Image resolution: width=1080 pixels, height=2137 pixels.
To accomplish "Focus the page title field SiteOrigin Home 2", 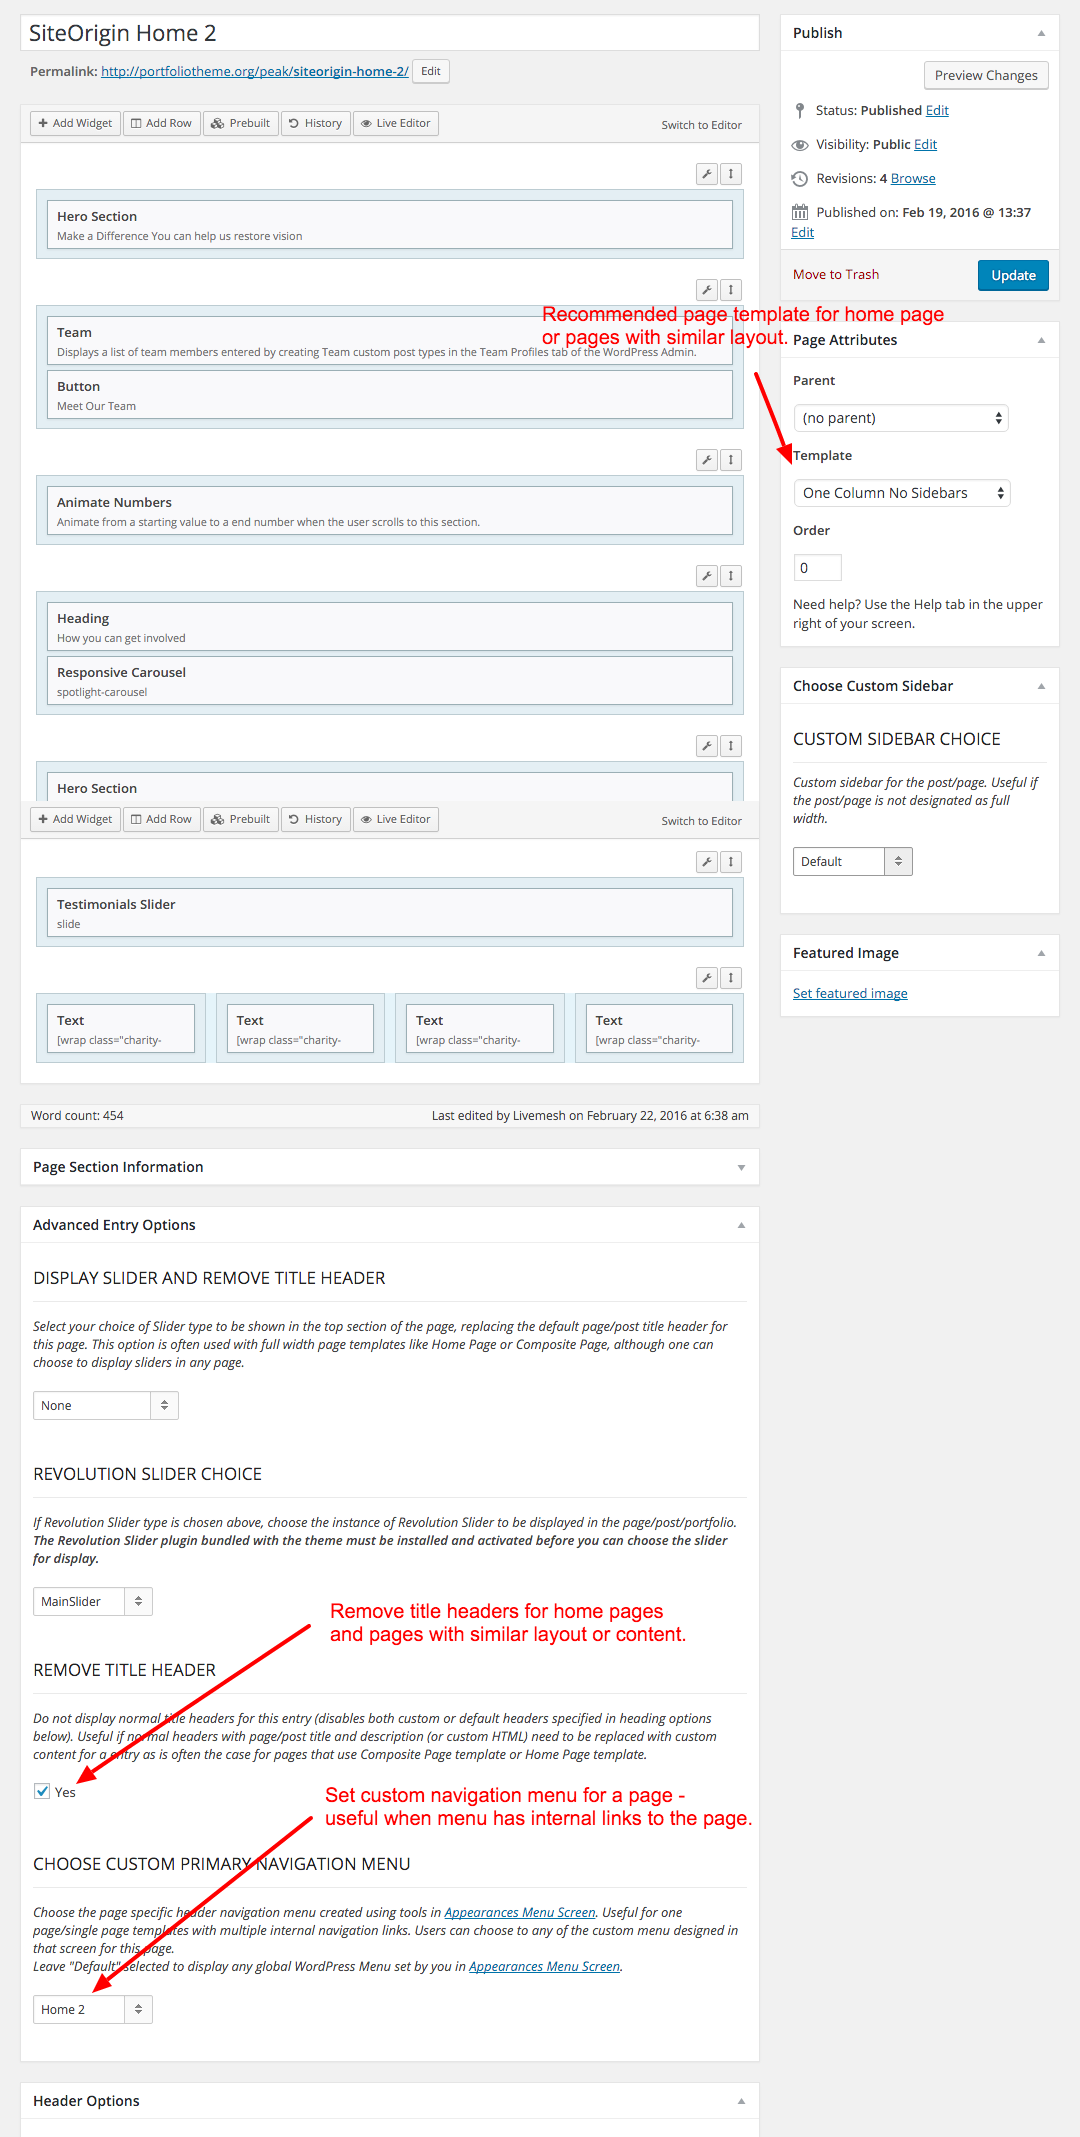I will click(390, 33).
